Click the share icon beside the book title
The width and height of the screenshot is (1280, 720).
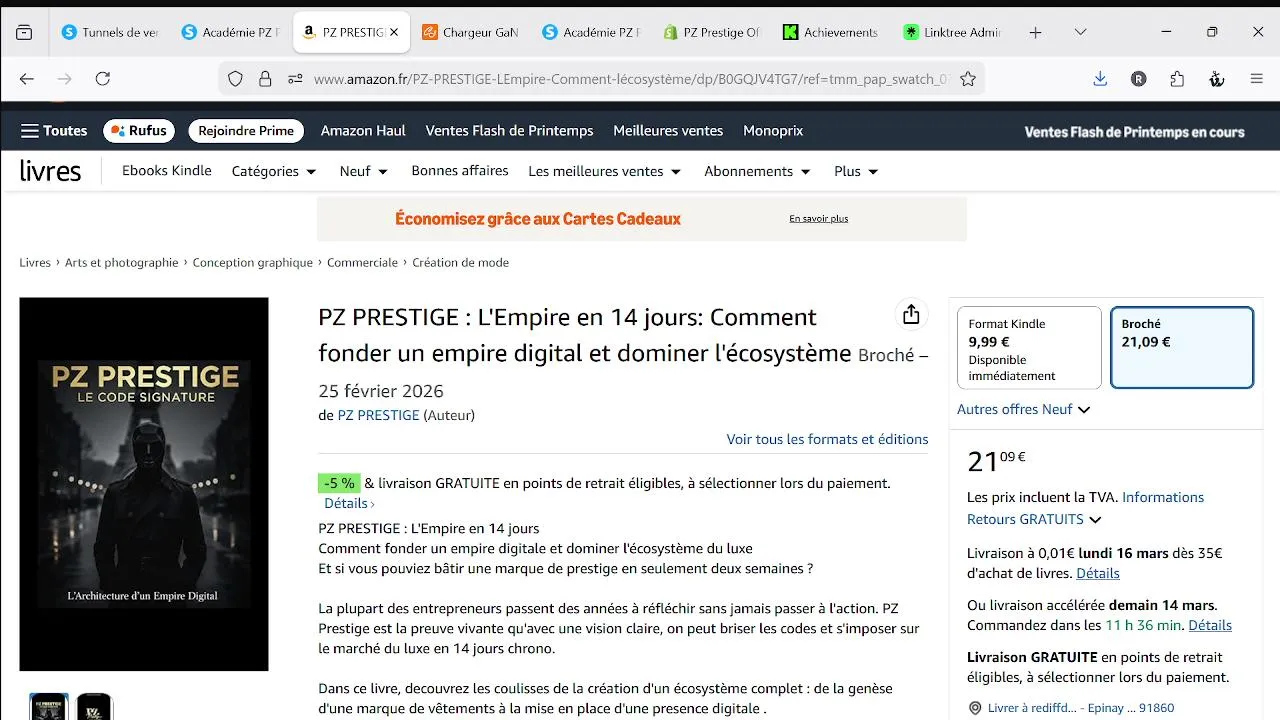[x=911, y=315]
